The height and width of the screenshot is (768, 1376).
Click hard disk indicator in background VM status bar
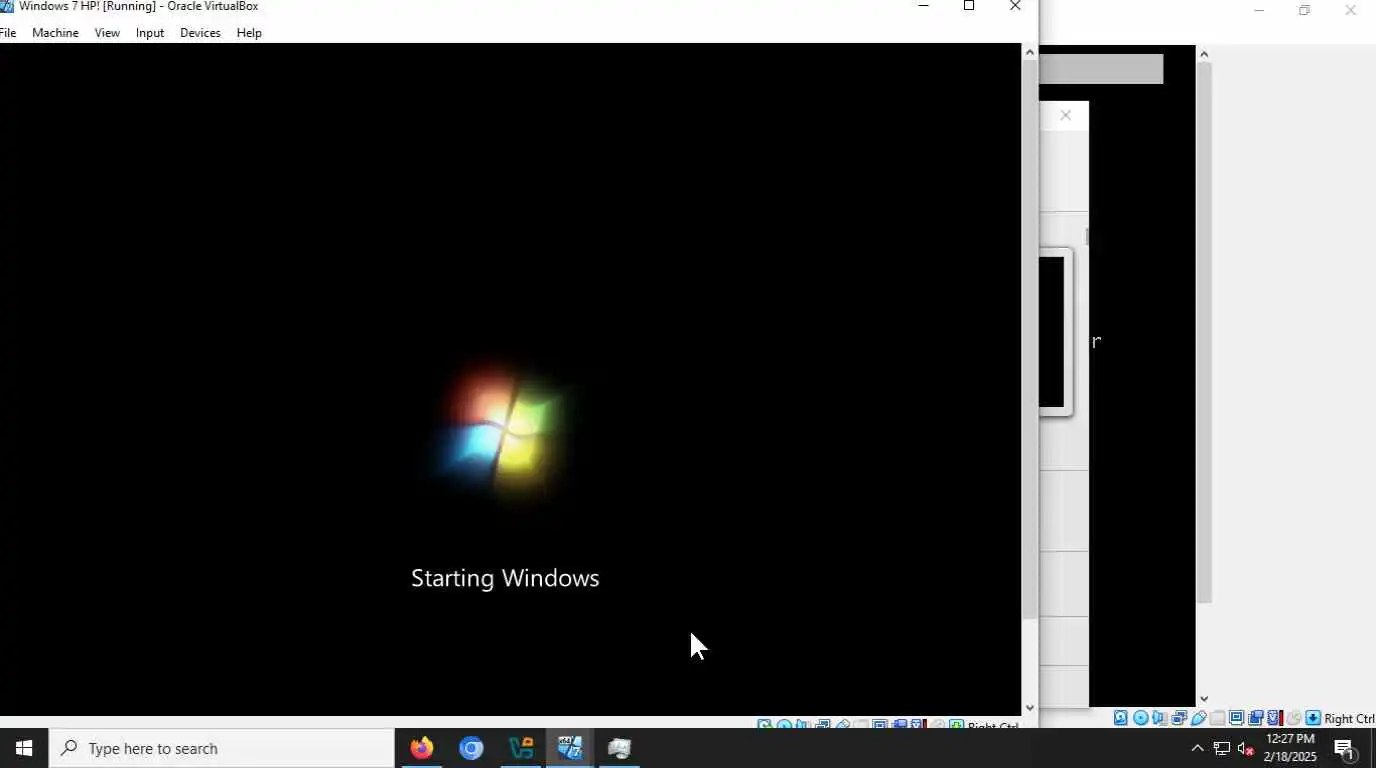[x=1121, y=718]
